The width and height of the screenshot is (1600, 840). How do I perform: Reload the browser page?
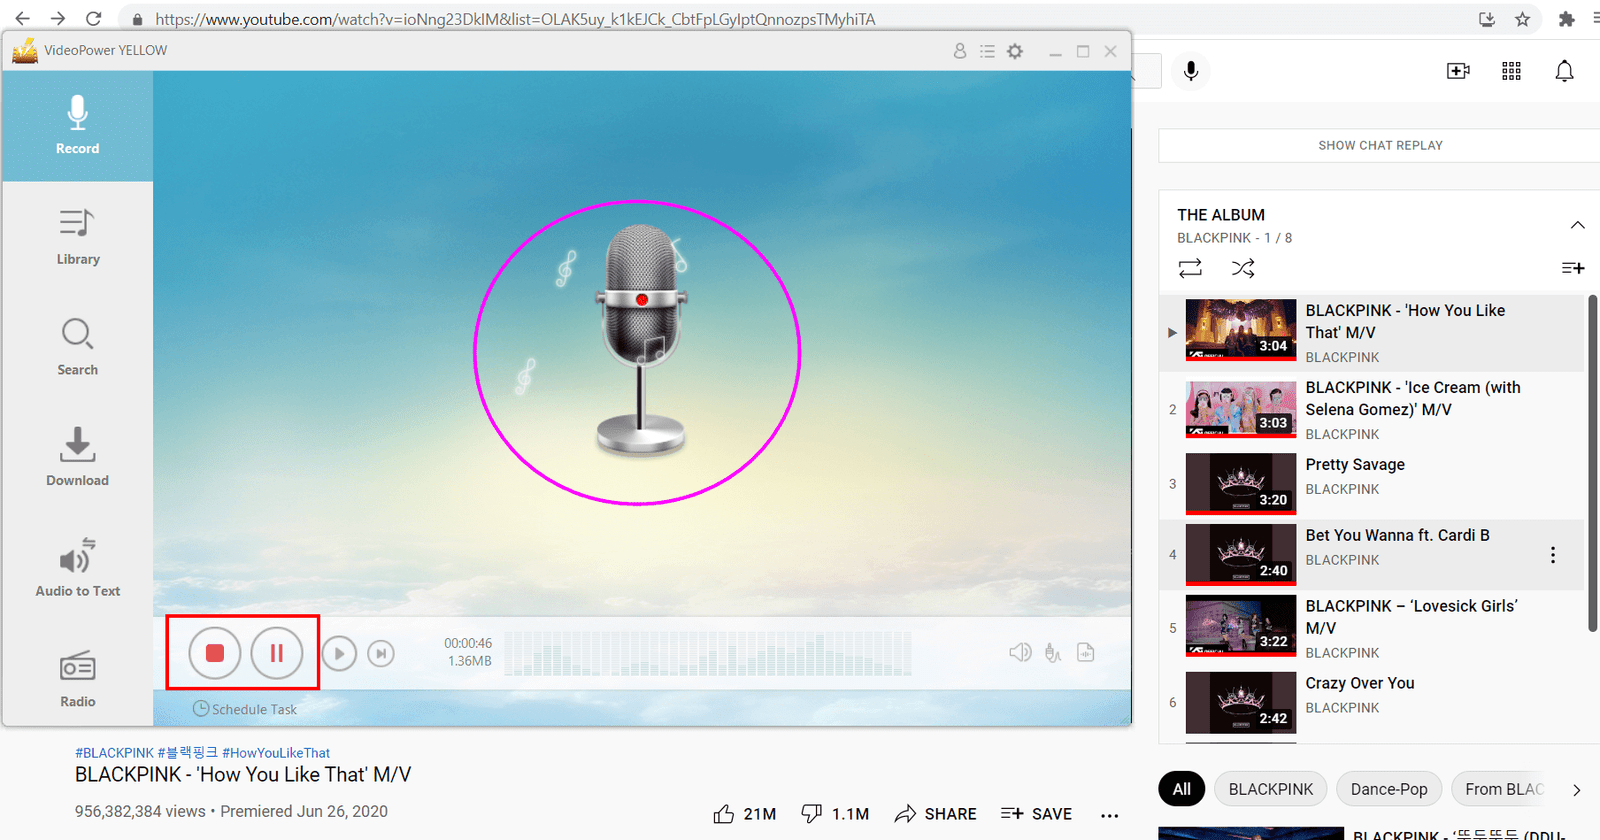click(x=93, y=19)
